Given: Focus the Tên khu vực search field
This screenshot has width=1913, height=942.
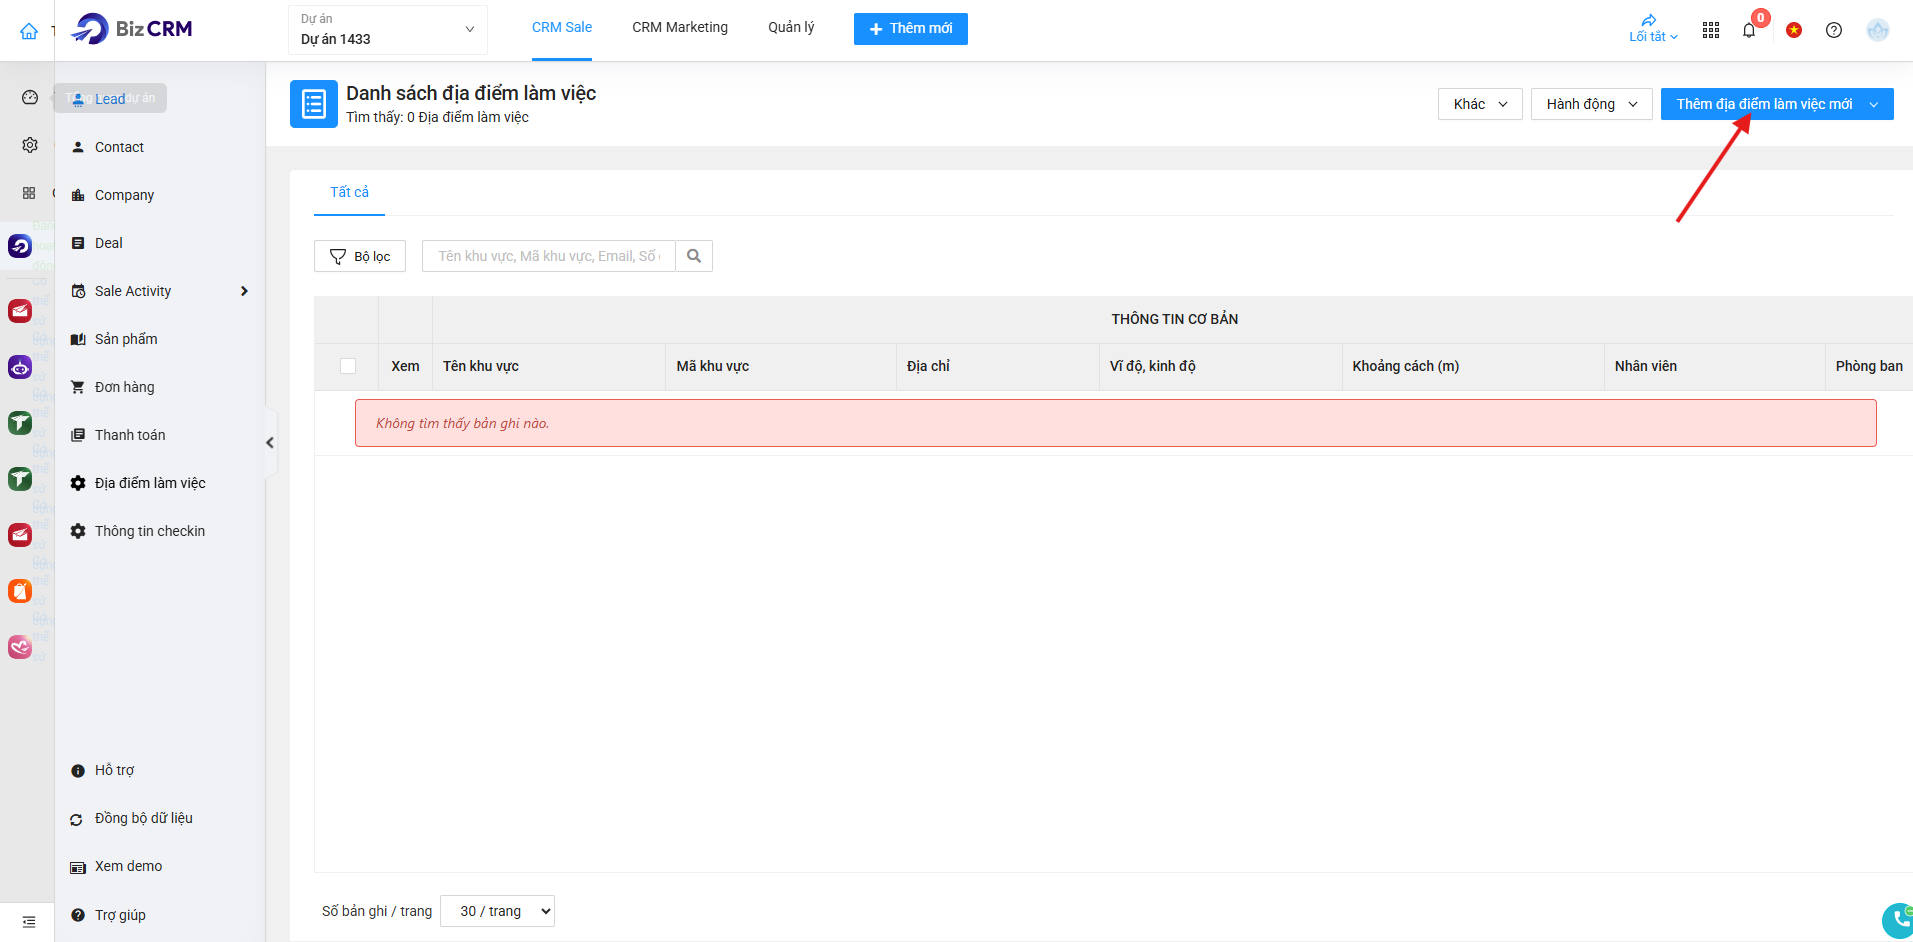Looking at the screenshot, I should click(549, 256).
